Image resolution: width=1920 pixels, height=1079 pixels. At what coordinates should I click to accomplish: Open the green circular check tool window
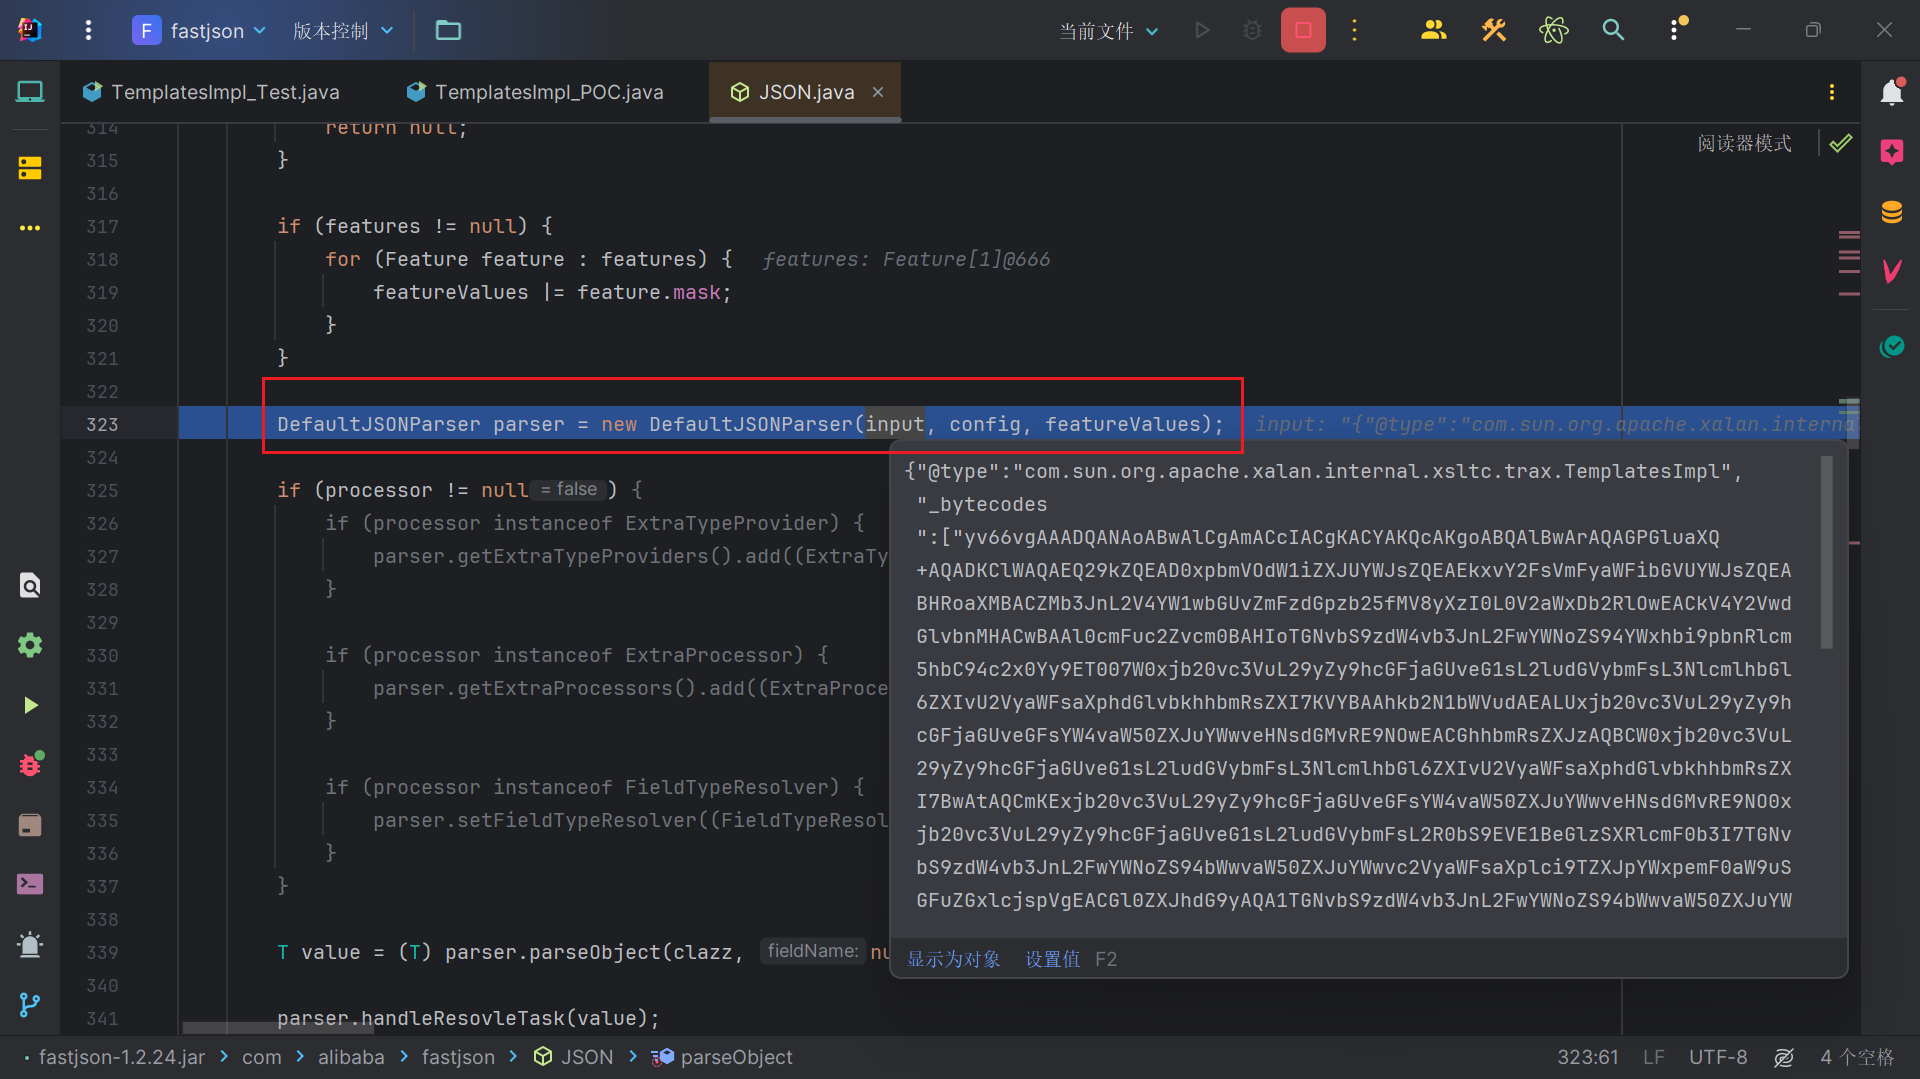1891,346
